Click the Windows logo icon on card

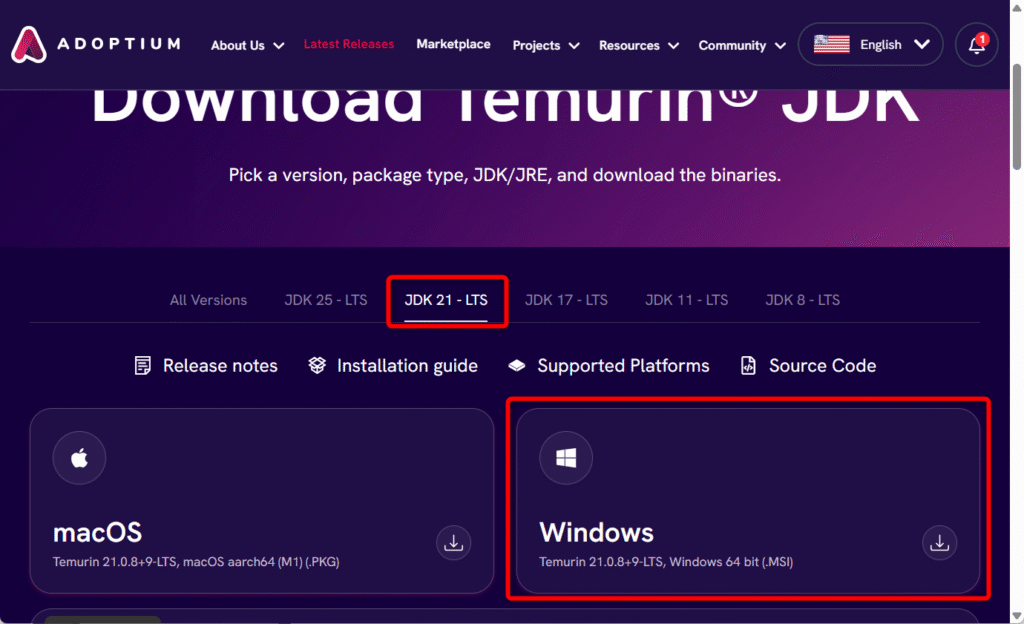[566, 459]
